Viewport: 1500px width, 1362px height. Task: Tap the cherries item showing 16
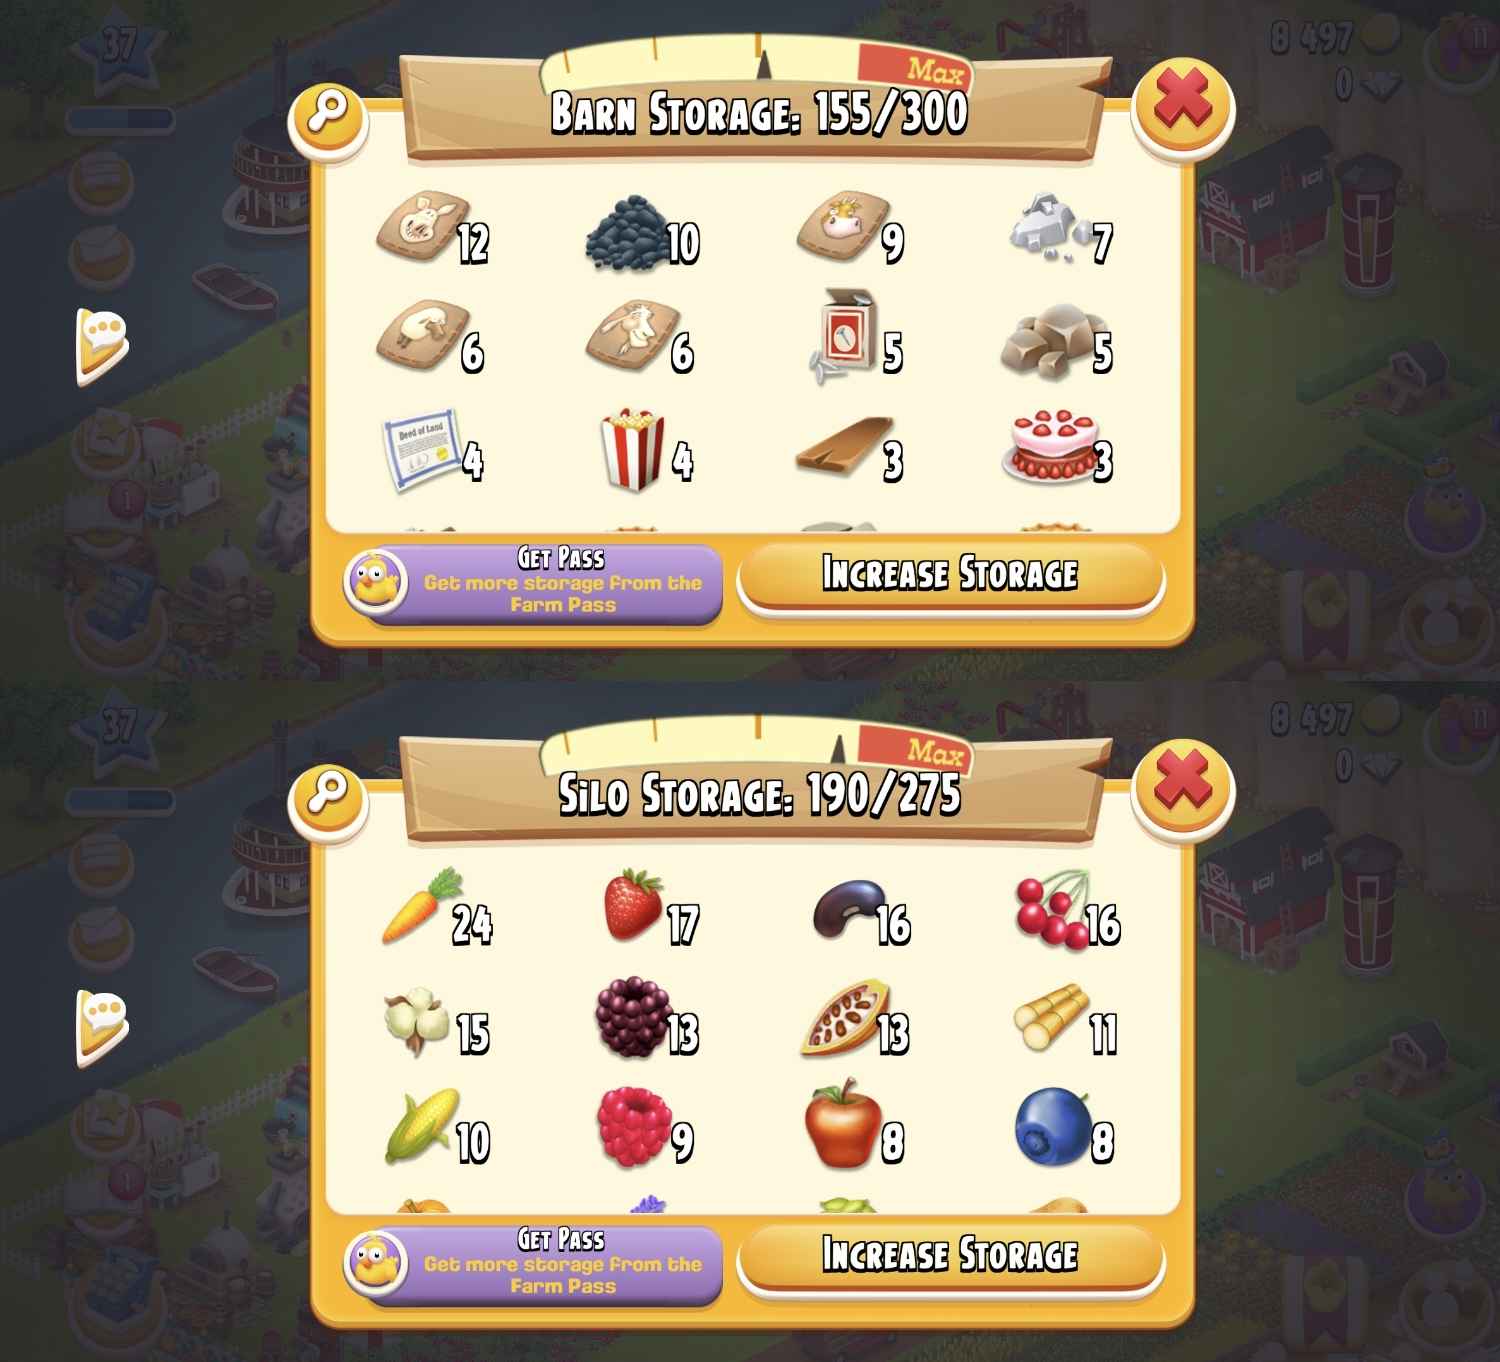[x=1052, y=909]
